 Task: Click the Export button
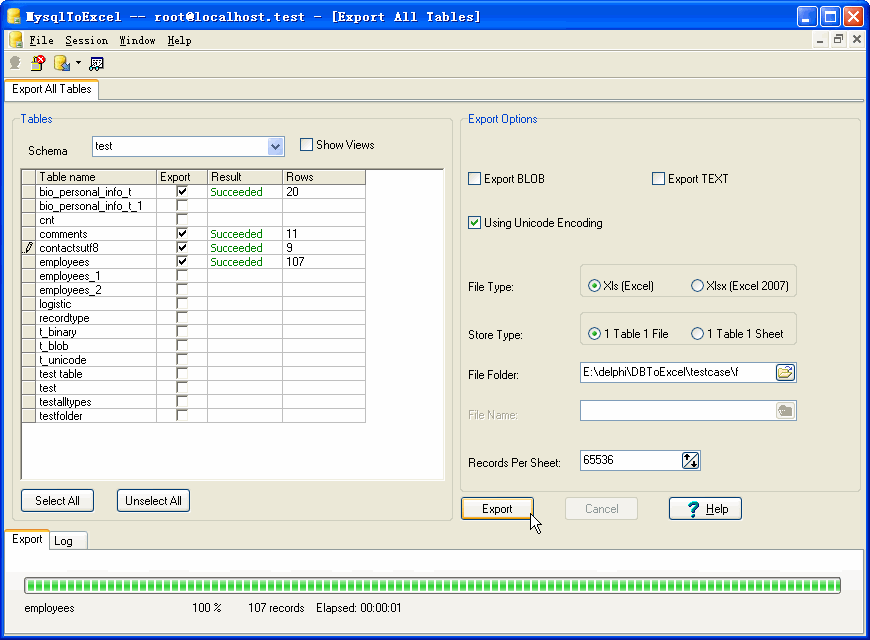497,509
